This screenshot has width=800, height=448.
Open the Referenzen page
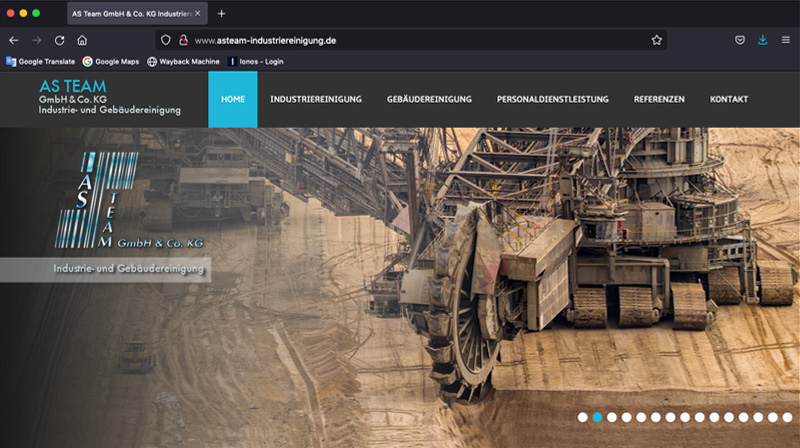pos(659,99)
